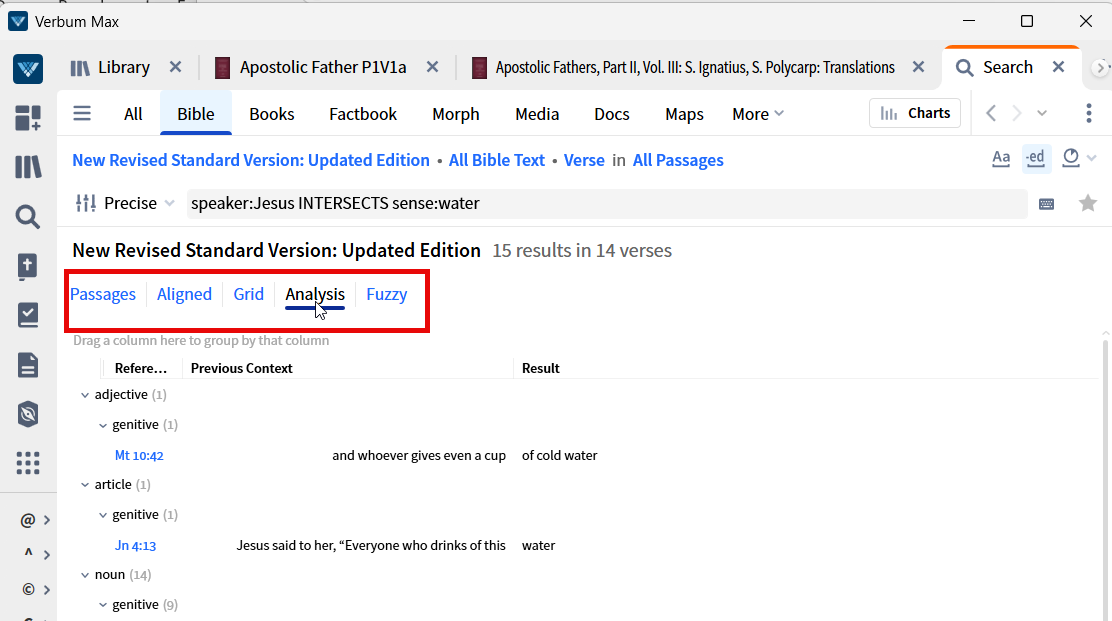
Task: Open the Bible bookmark icon in sidebar
Action: point(28,266)
